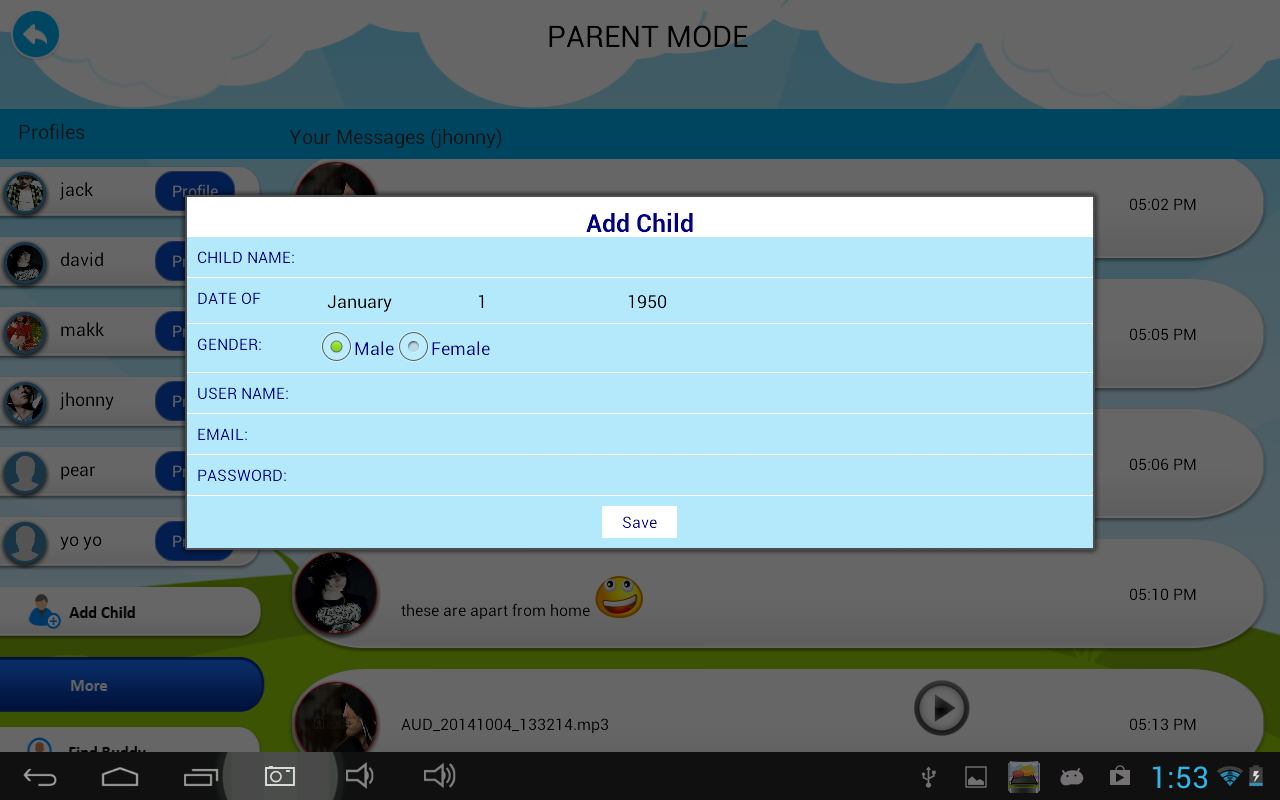
Task: Select the pear profile name
Action: click(x=77, y=470)
